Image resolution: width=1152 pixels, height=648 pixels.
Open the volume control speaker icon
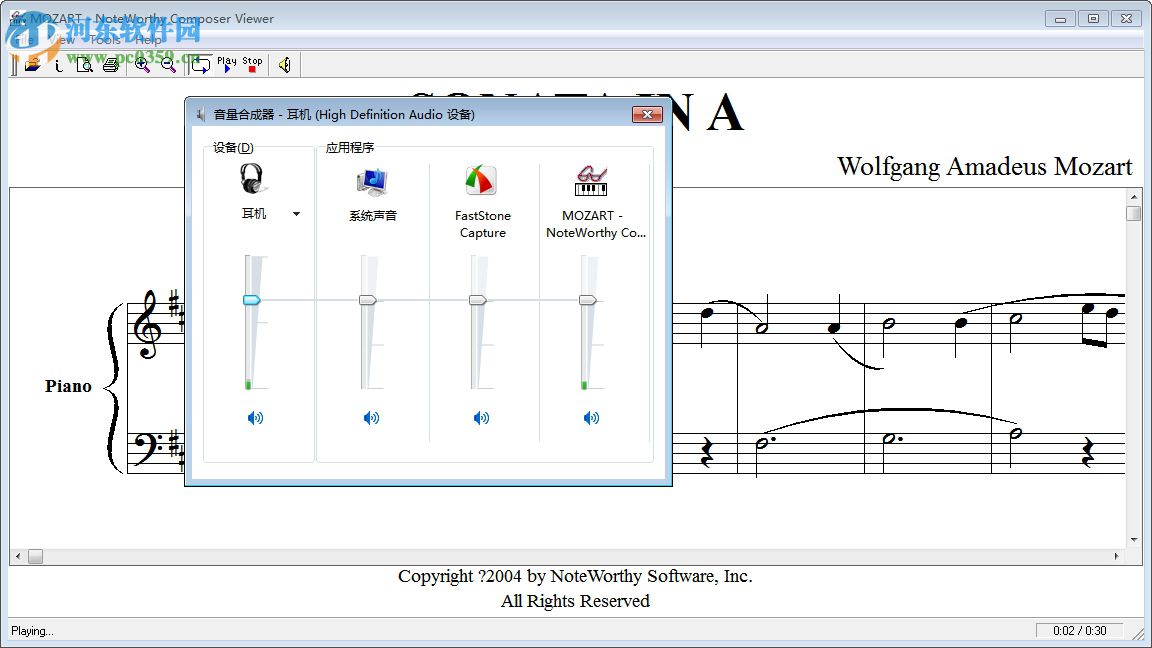284,64
